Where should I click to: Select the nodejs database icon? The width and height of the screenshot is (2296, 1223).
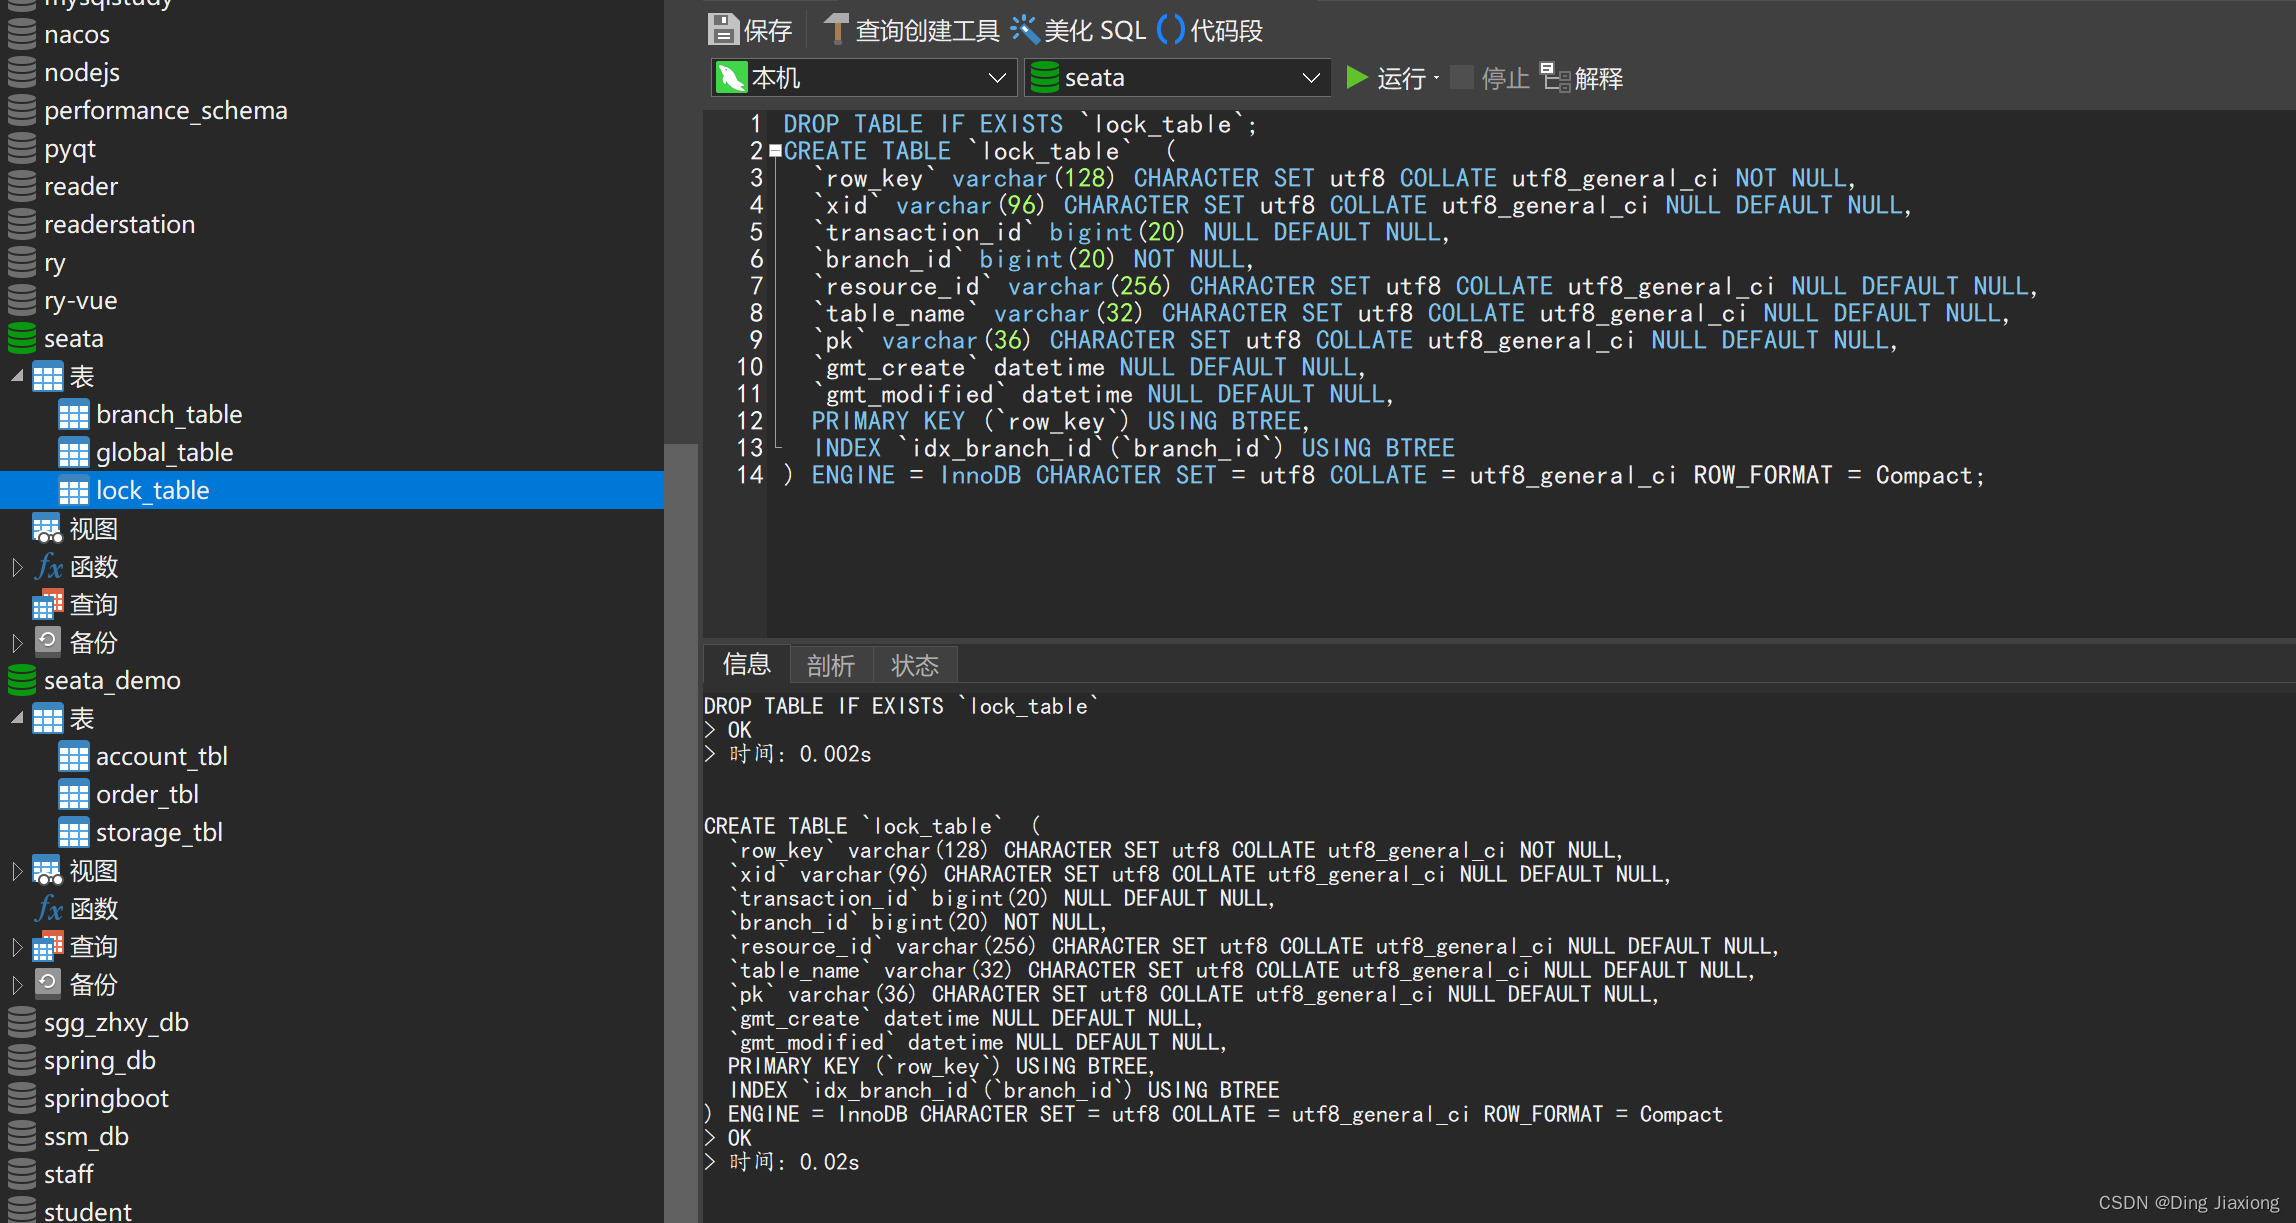[22, 73]
